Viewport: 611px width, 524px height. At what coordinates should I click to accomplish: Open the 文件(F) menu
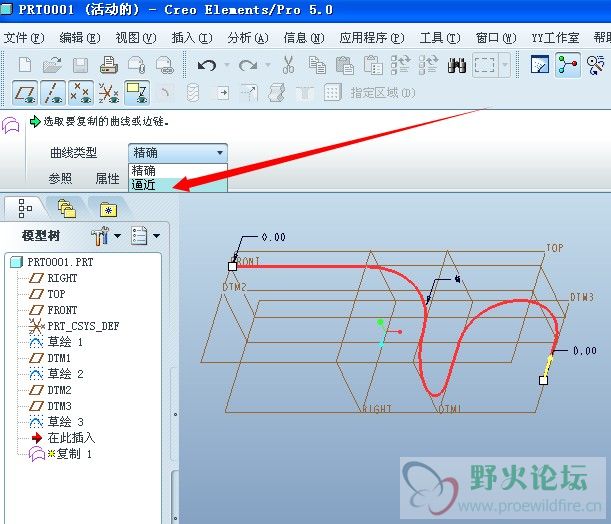pyautogui.click(x=24, y=38)
